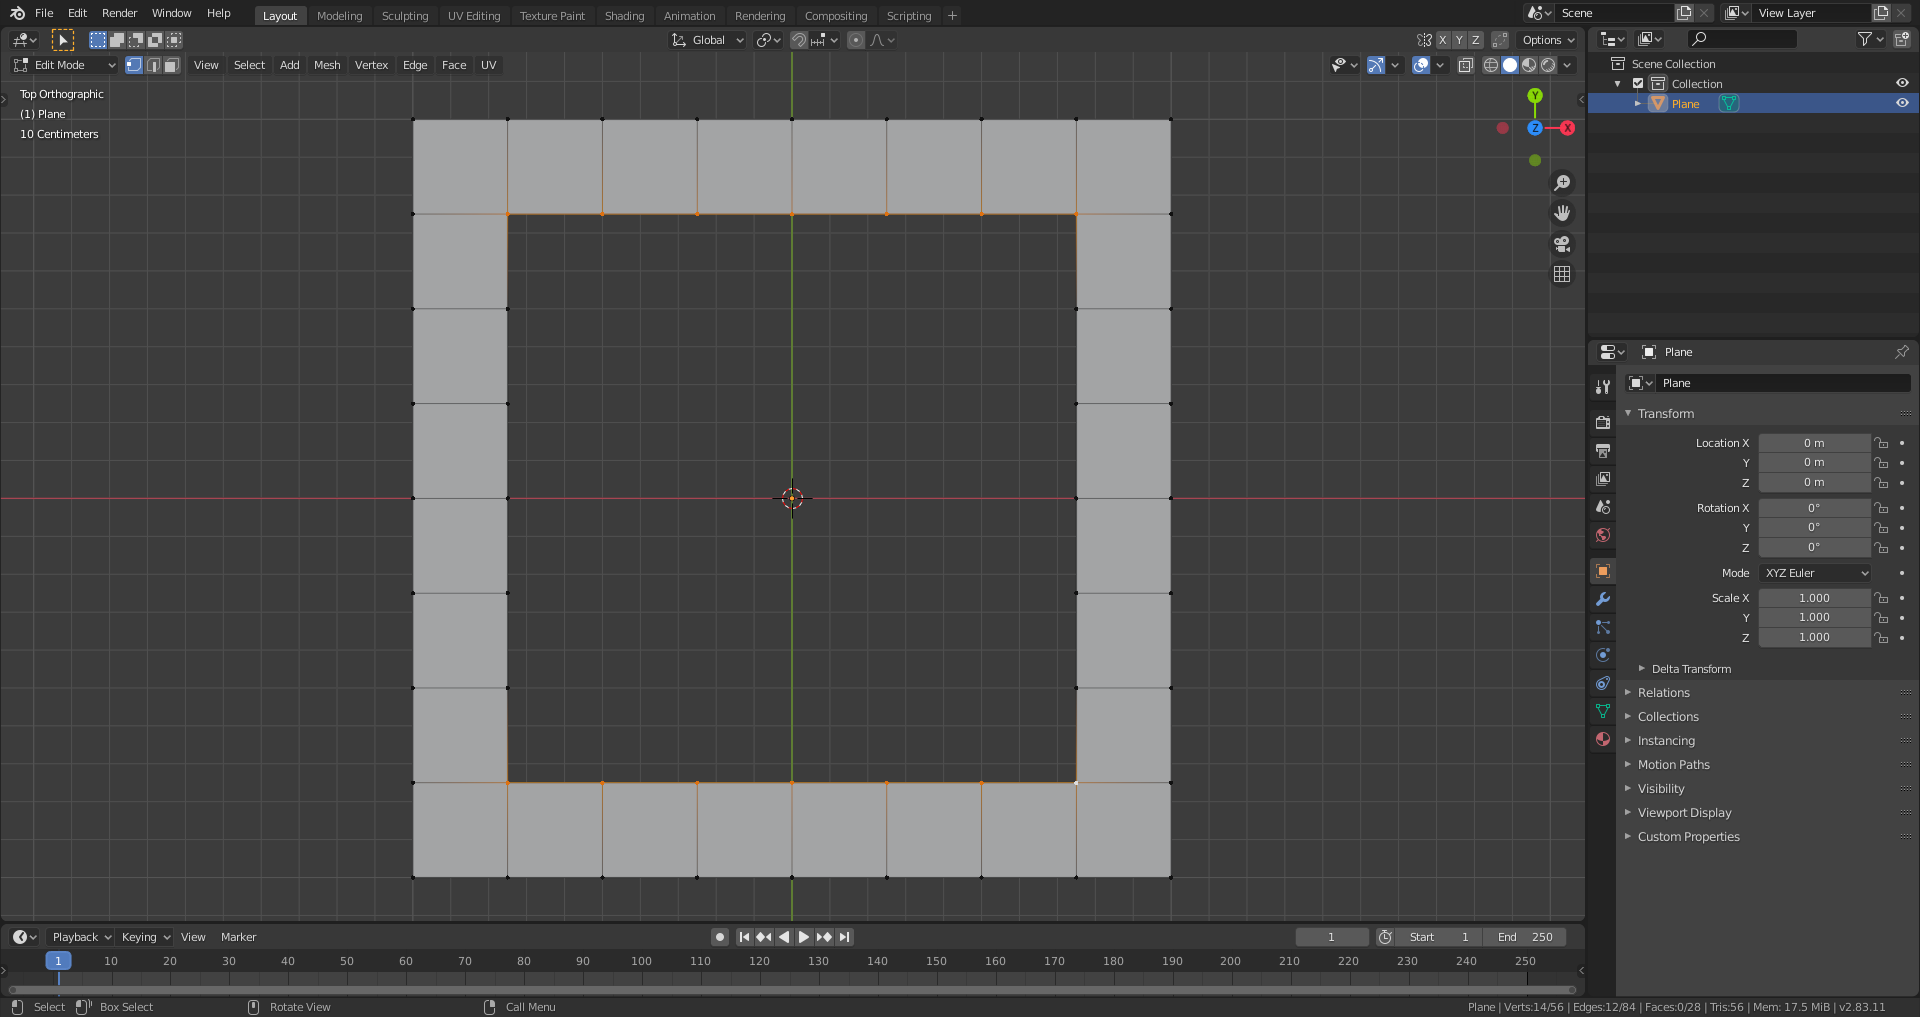Viewport: 1920px width, 1017px height.
Task: Switch to orthographic/perspective grid icon
Action: point(1562,274)
